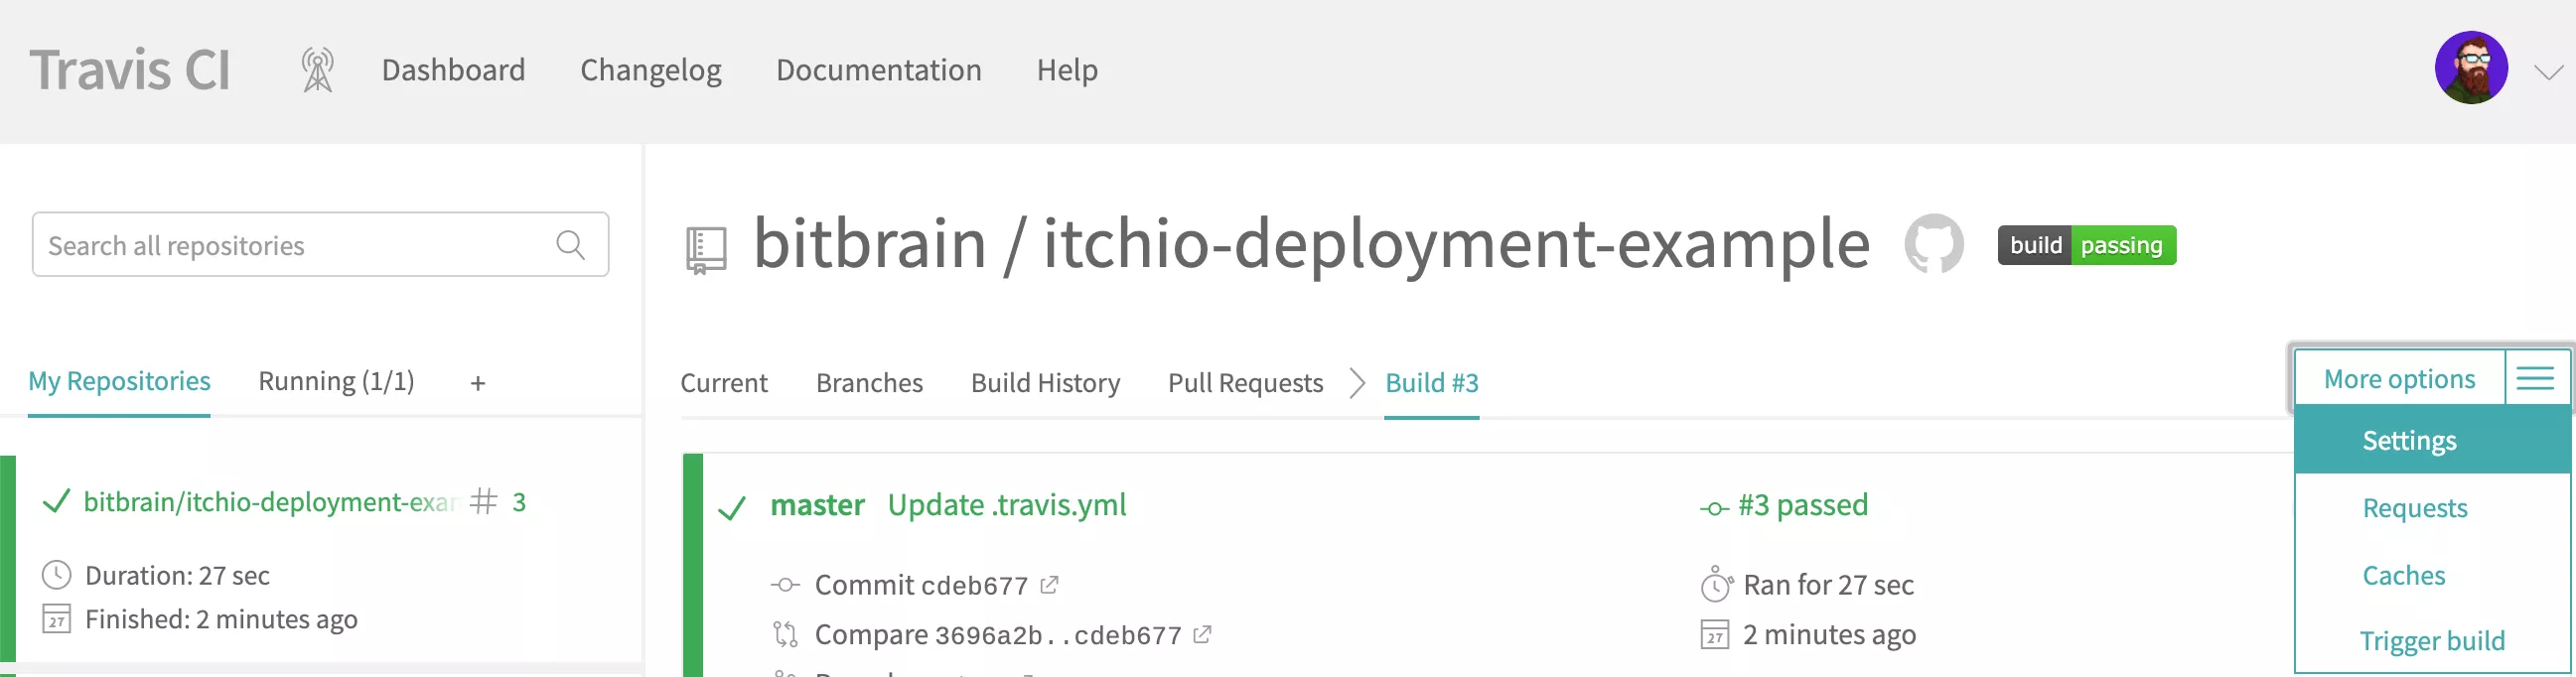The height and width of the screenshot is (677, 2576).
Task: Click sidebar passed checkmark icon
Action: point(56,500)
